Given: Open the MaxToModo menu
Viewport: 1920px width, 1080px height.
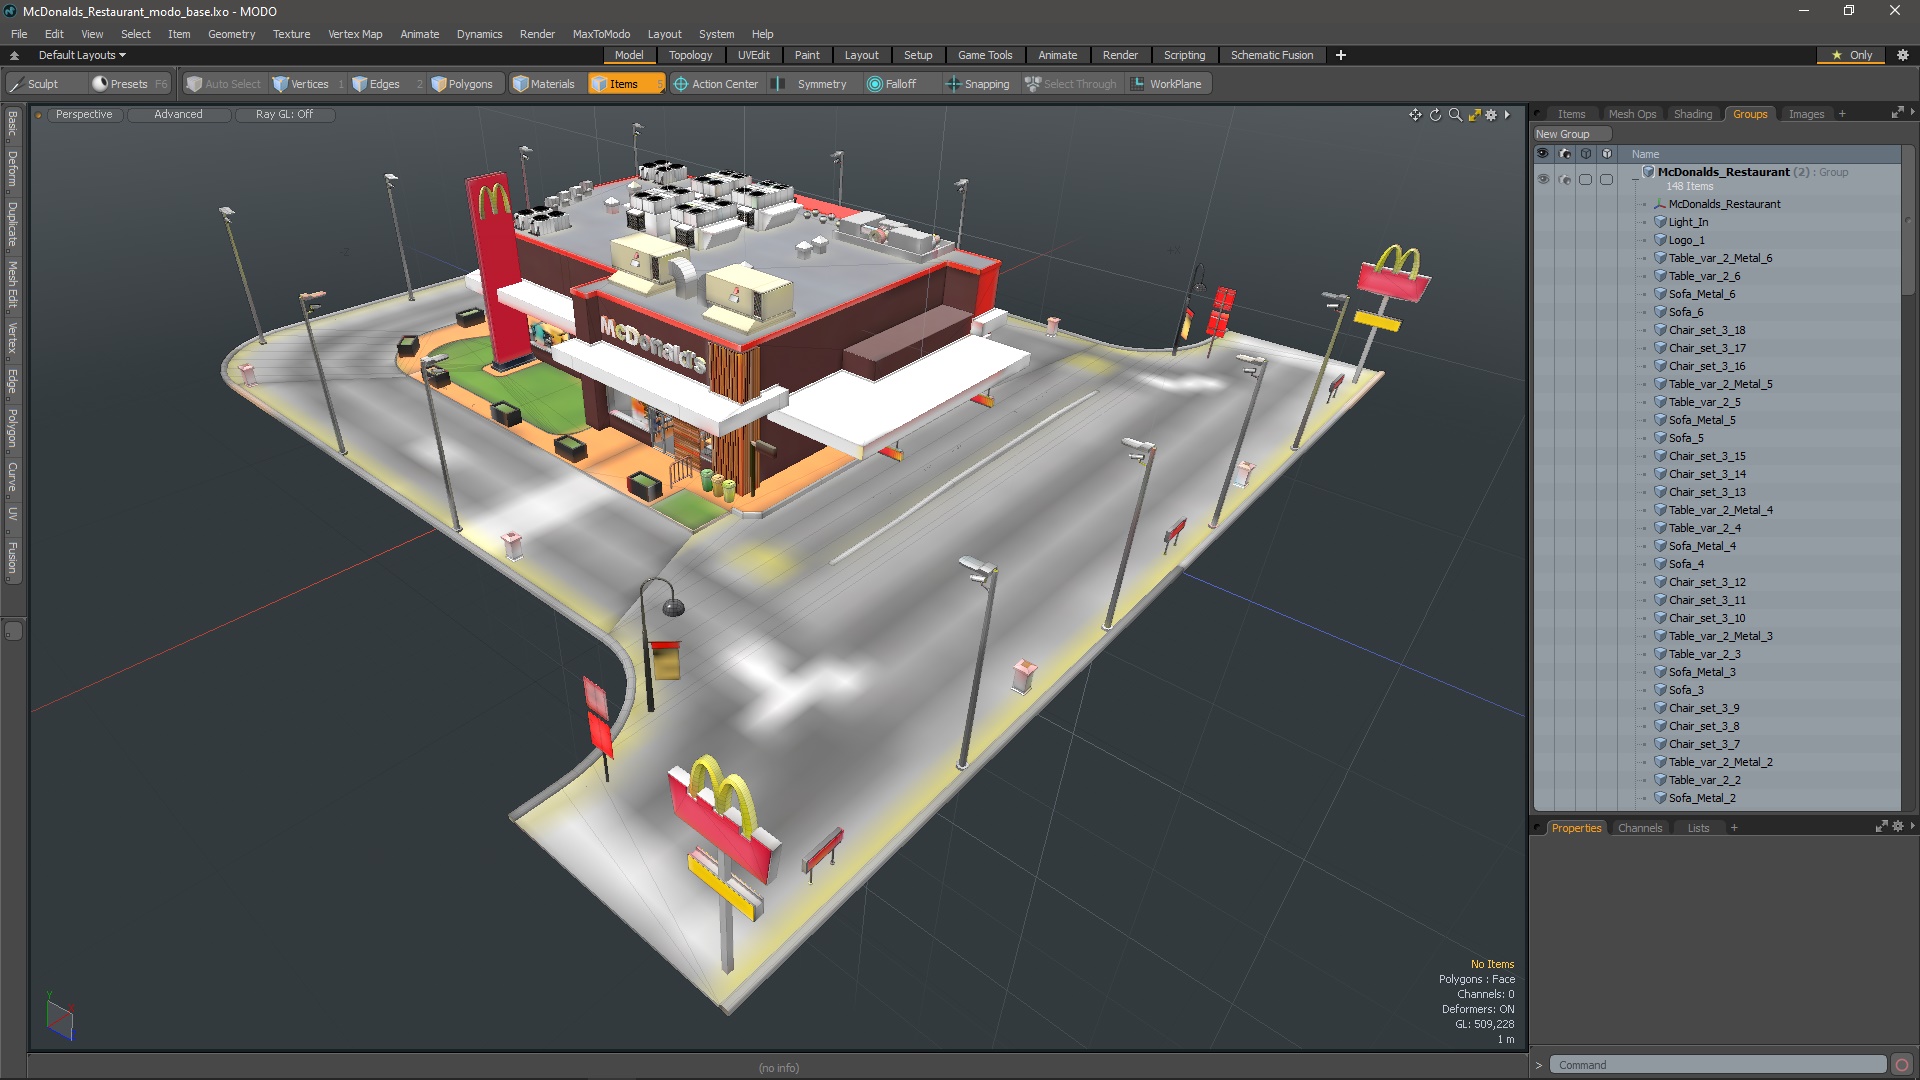Looking at the screenshot, I should point(601,34).
